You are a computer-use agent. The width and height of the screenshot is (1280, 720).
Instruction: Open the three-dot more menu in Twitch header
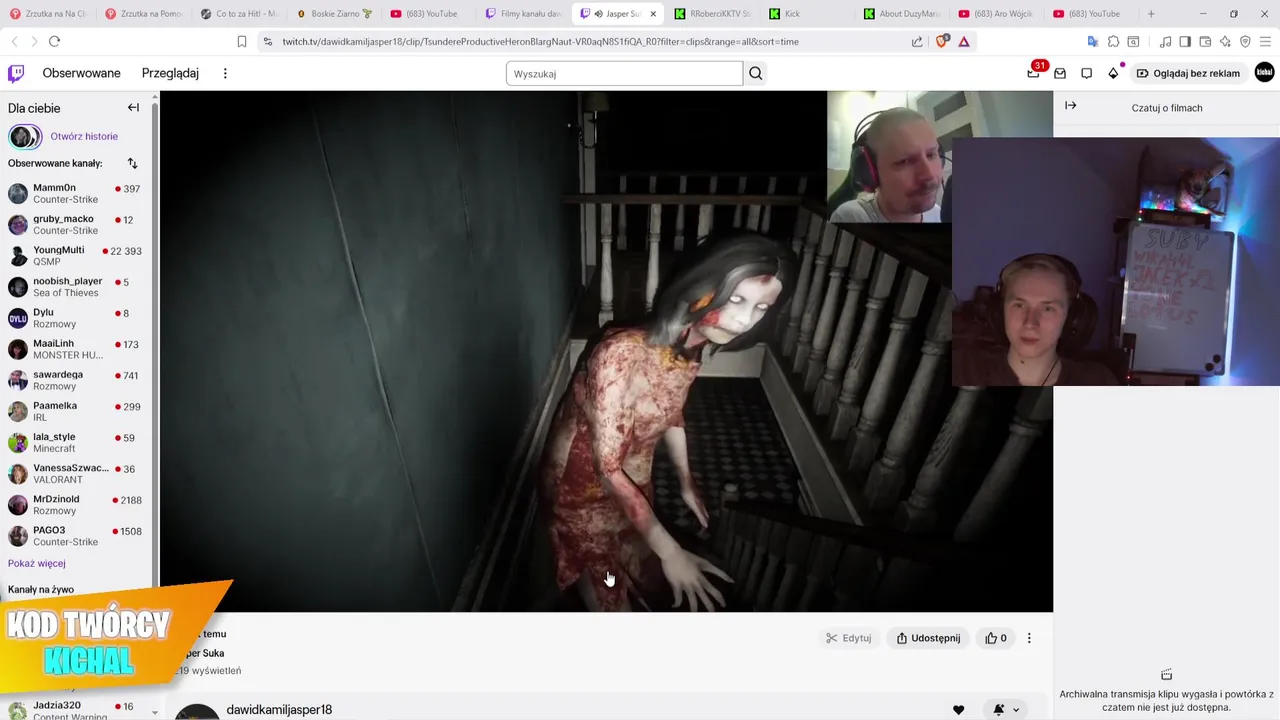point(225,73)
